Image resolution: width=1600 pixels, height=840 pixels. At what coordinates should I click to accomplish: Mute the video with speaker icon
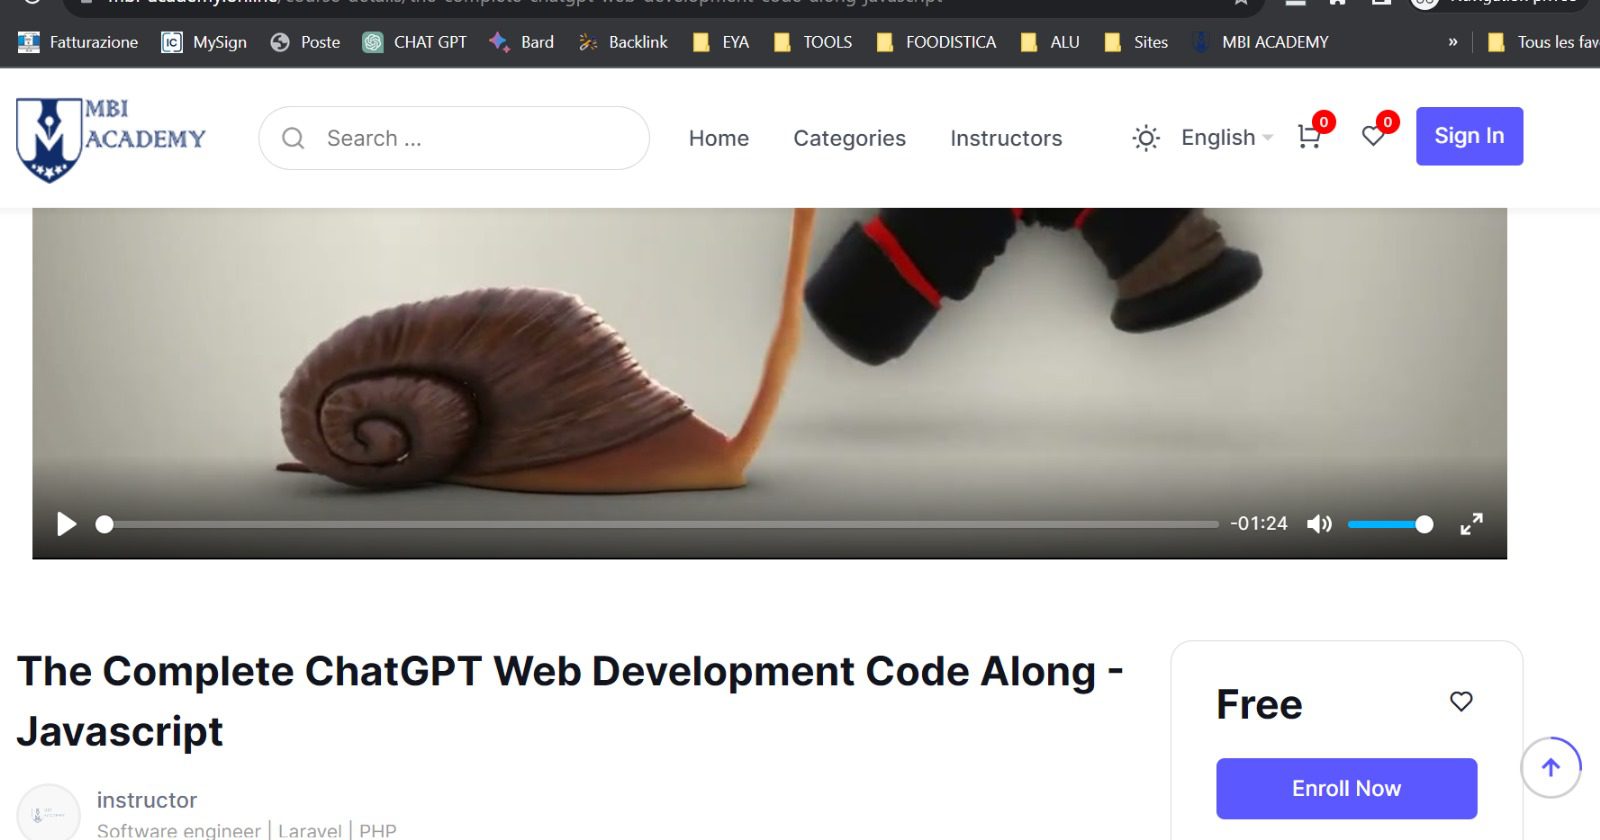click(1319, 524)
